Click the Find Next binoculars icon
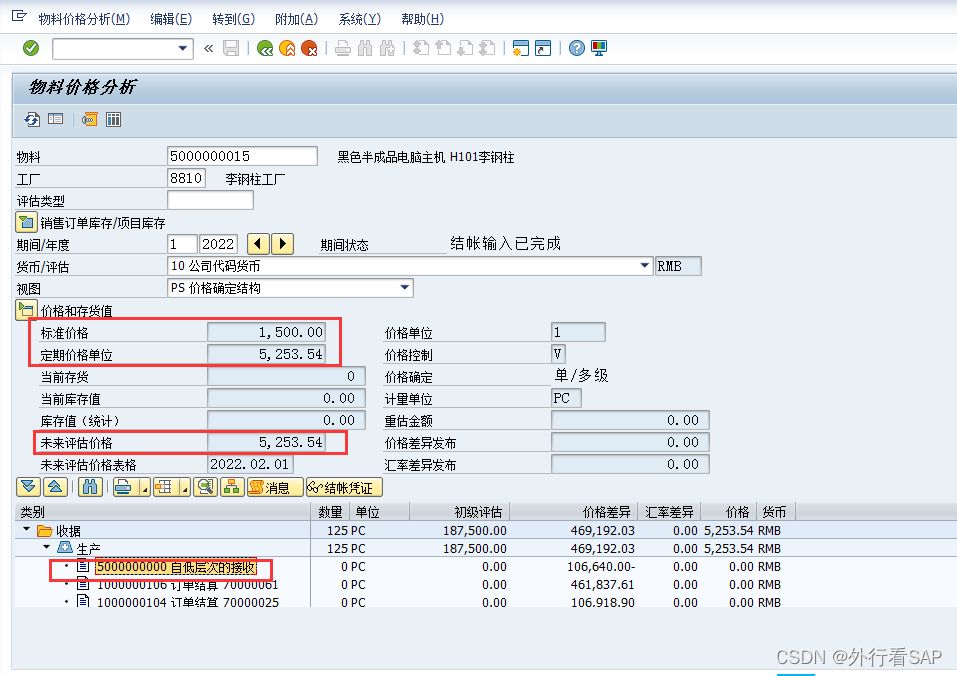 [x=387, y=48]
